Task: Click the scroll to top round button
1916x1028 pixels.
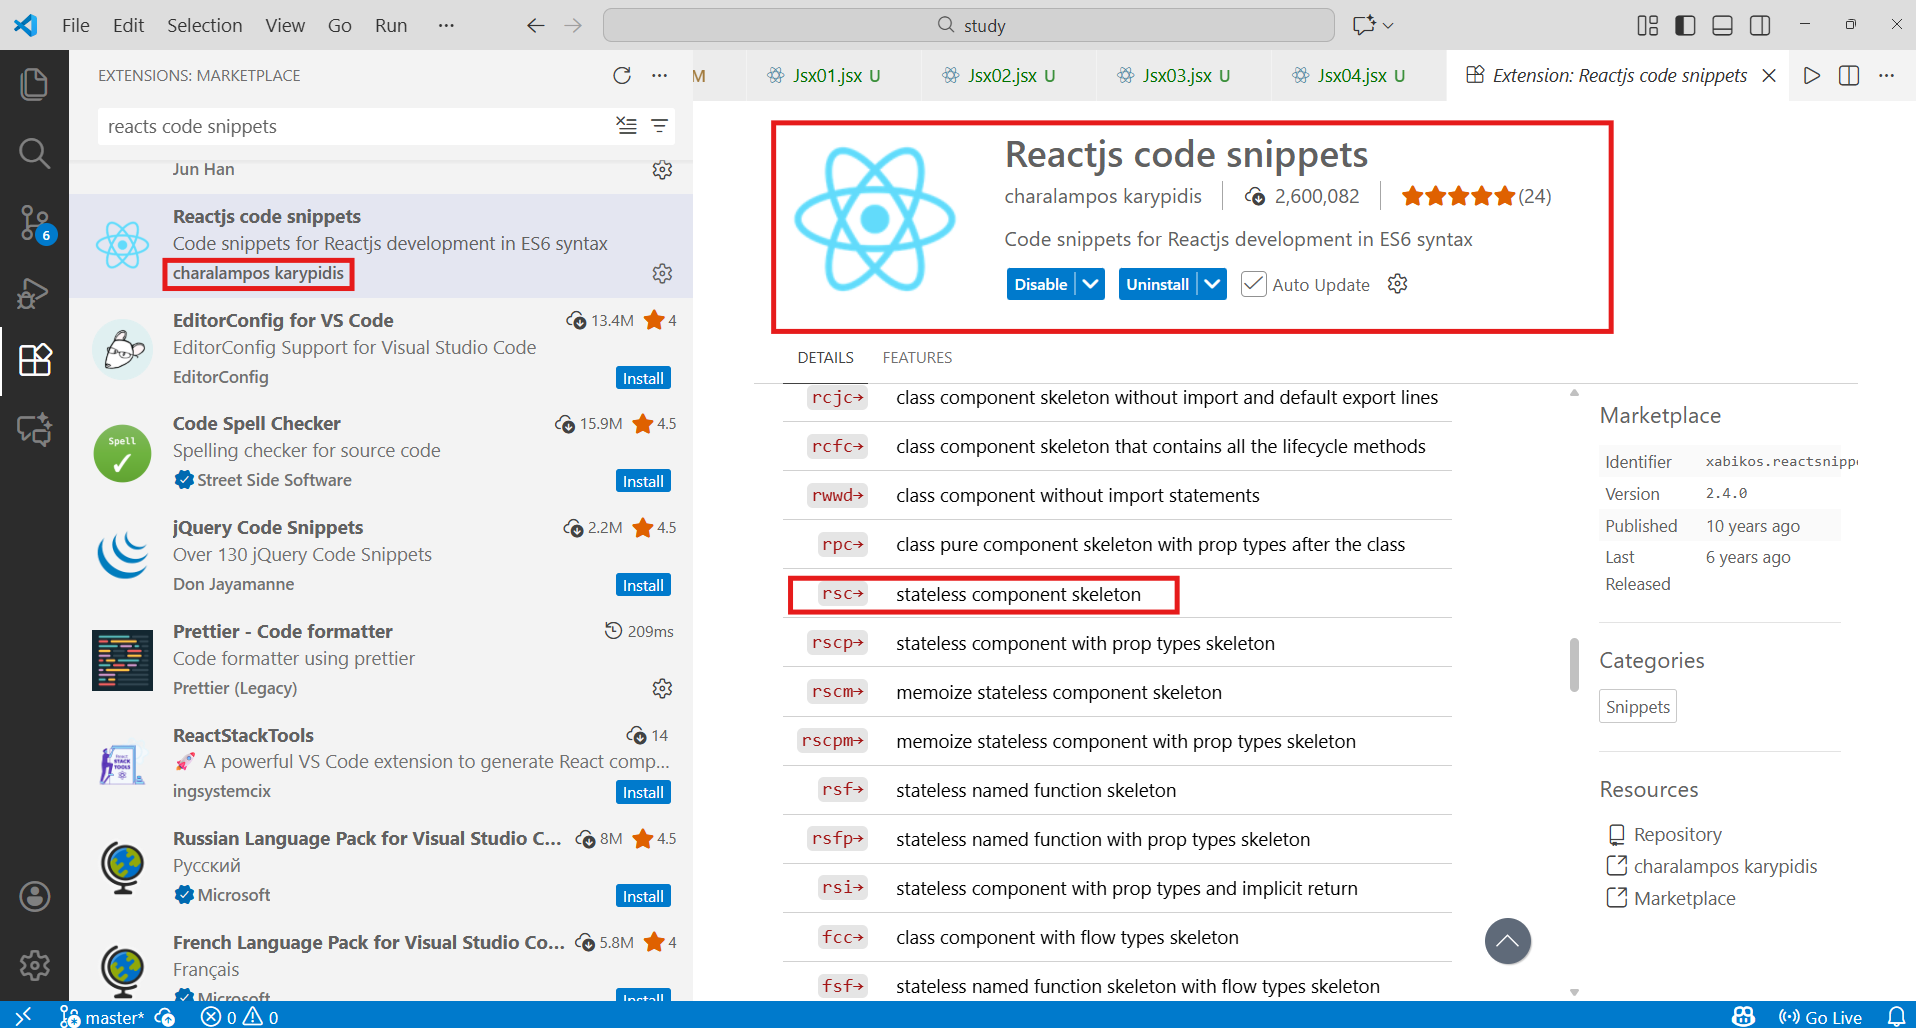Action: coord(1508,941)
